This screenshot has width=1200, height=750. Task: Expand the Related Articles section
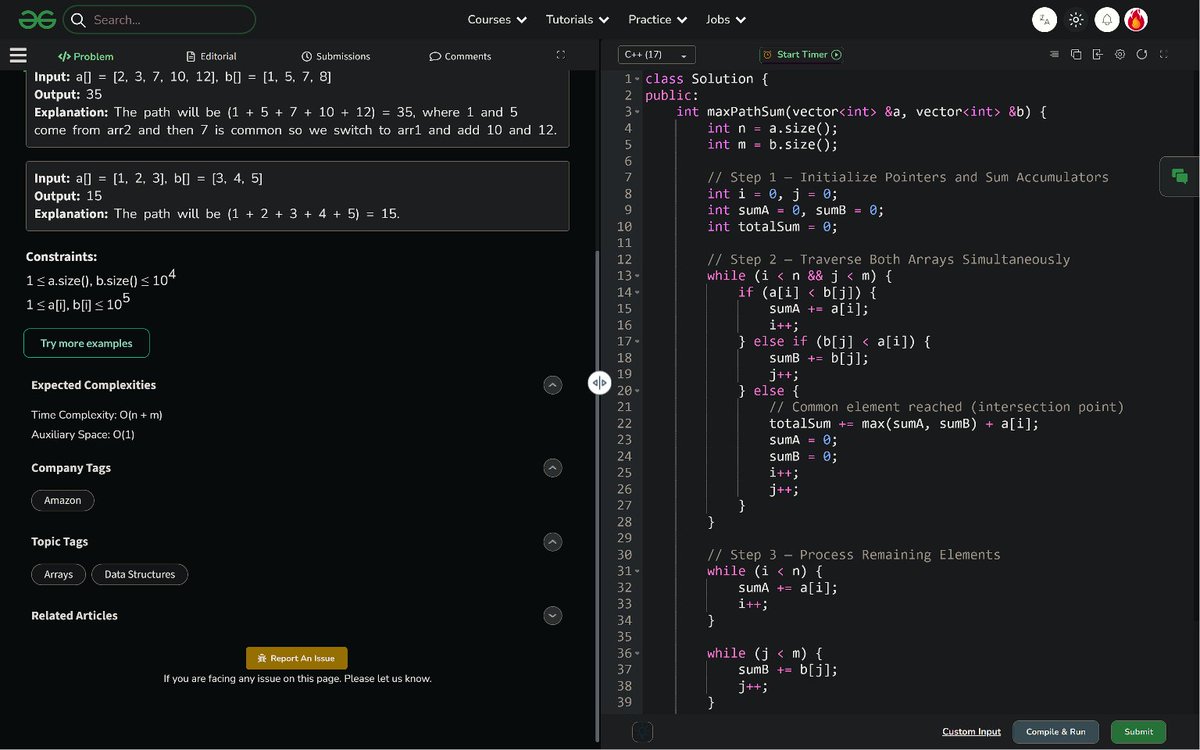pos(553,616)
